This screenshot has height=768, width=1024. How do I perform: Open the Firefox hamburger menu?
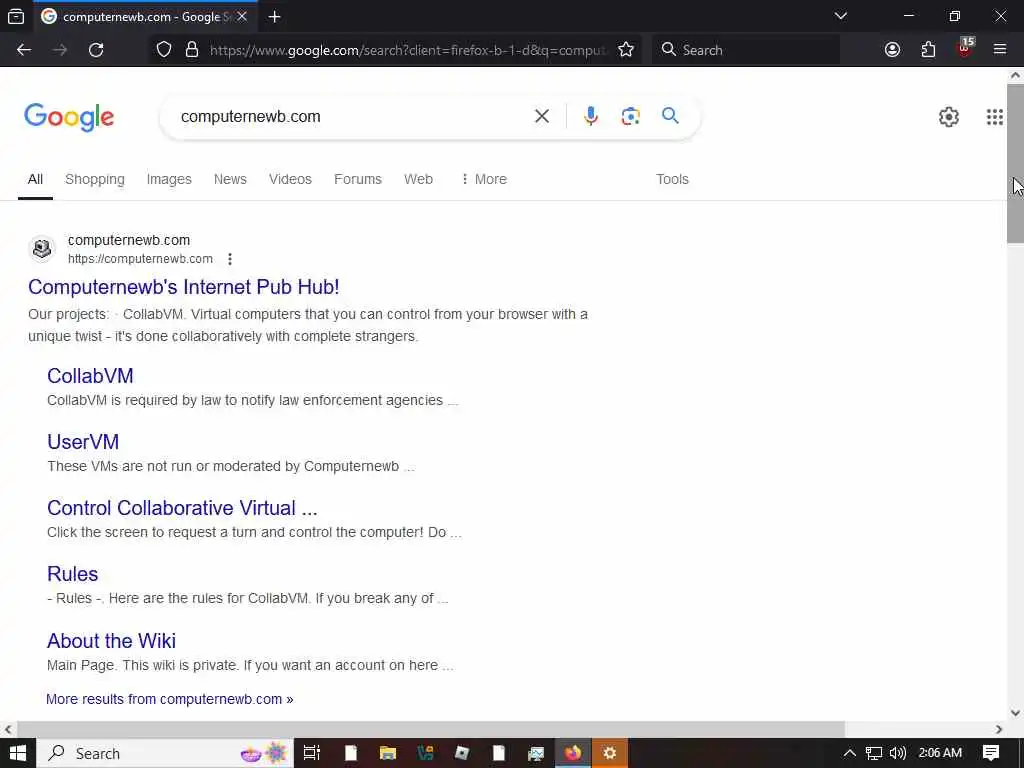[x=1000, y=50]
